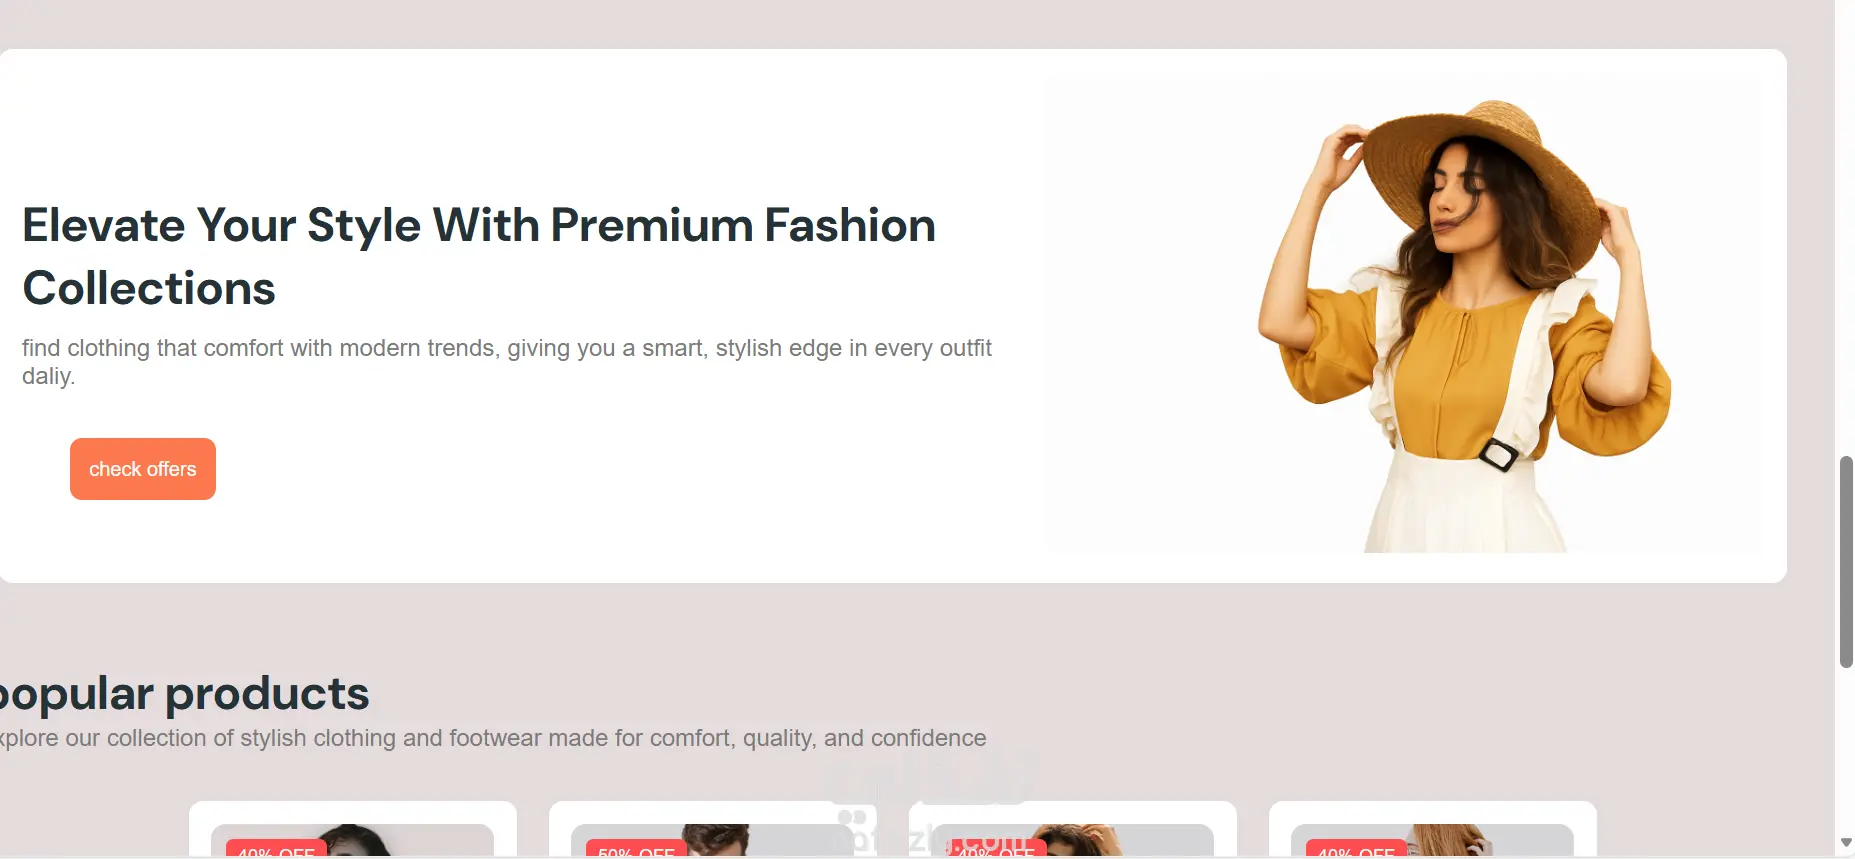Image resolution: width=1855 pixels, height=859 pixels.
Task: Click the word "Collections" in the hero title
Action: coord(149,288)
